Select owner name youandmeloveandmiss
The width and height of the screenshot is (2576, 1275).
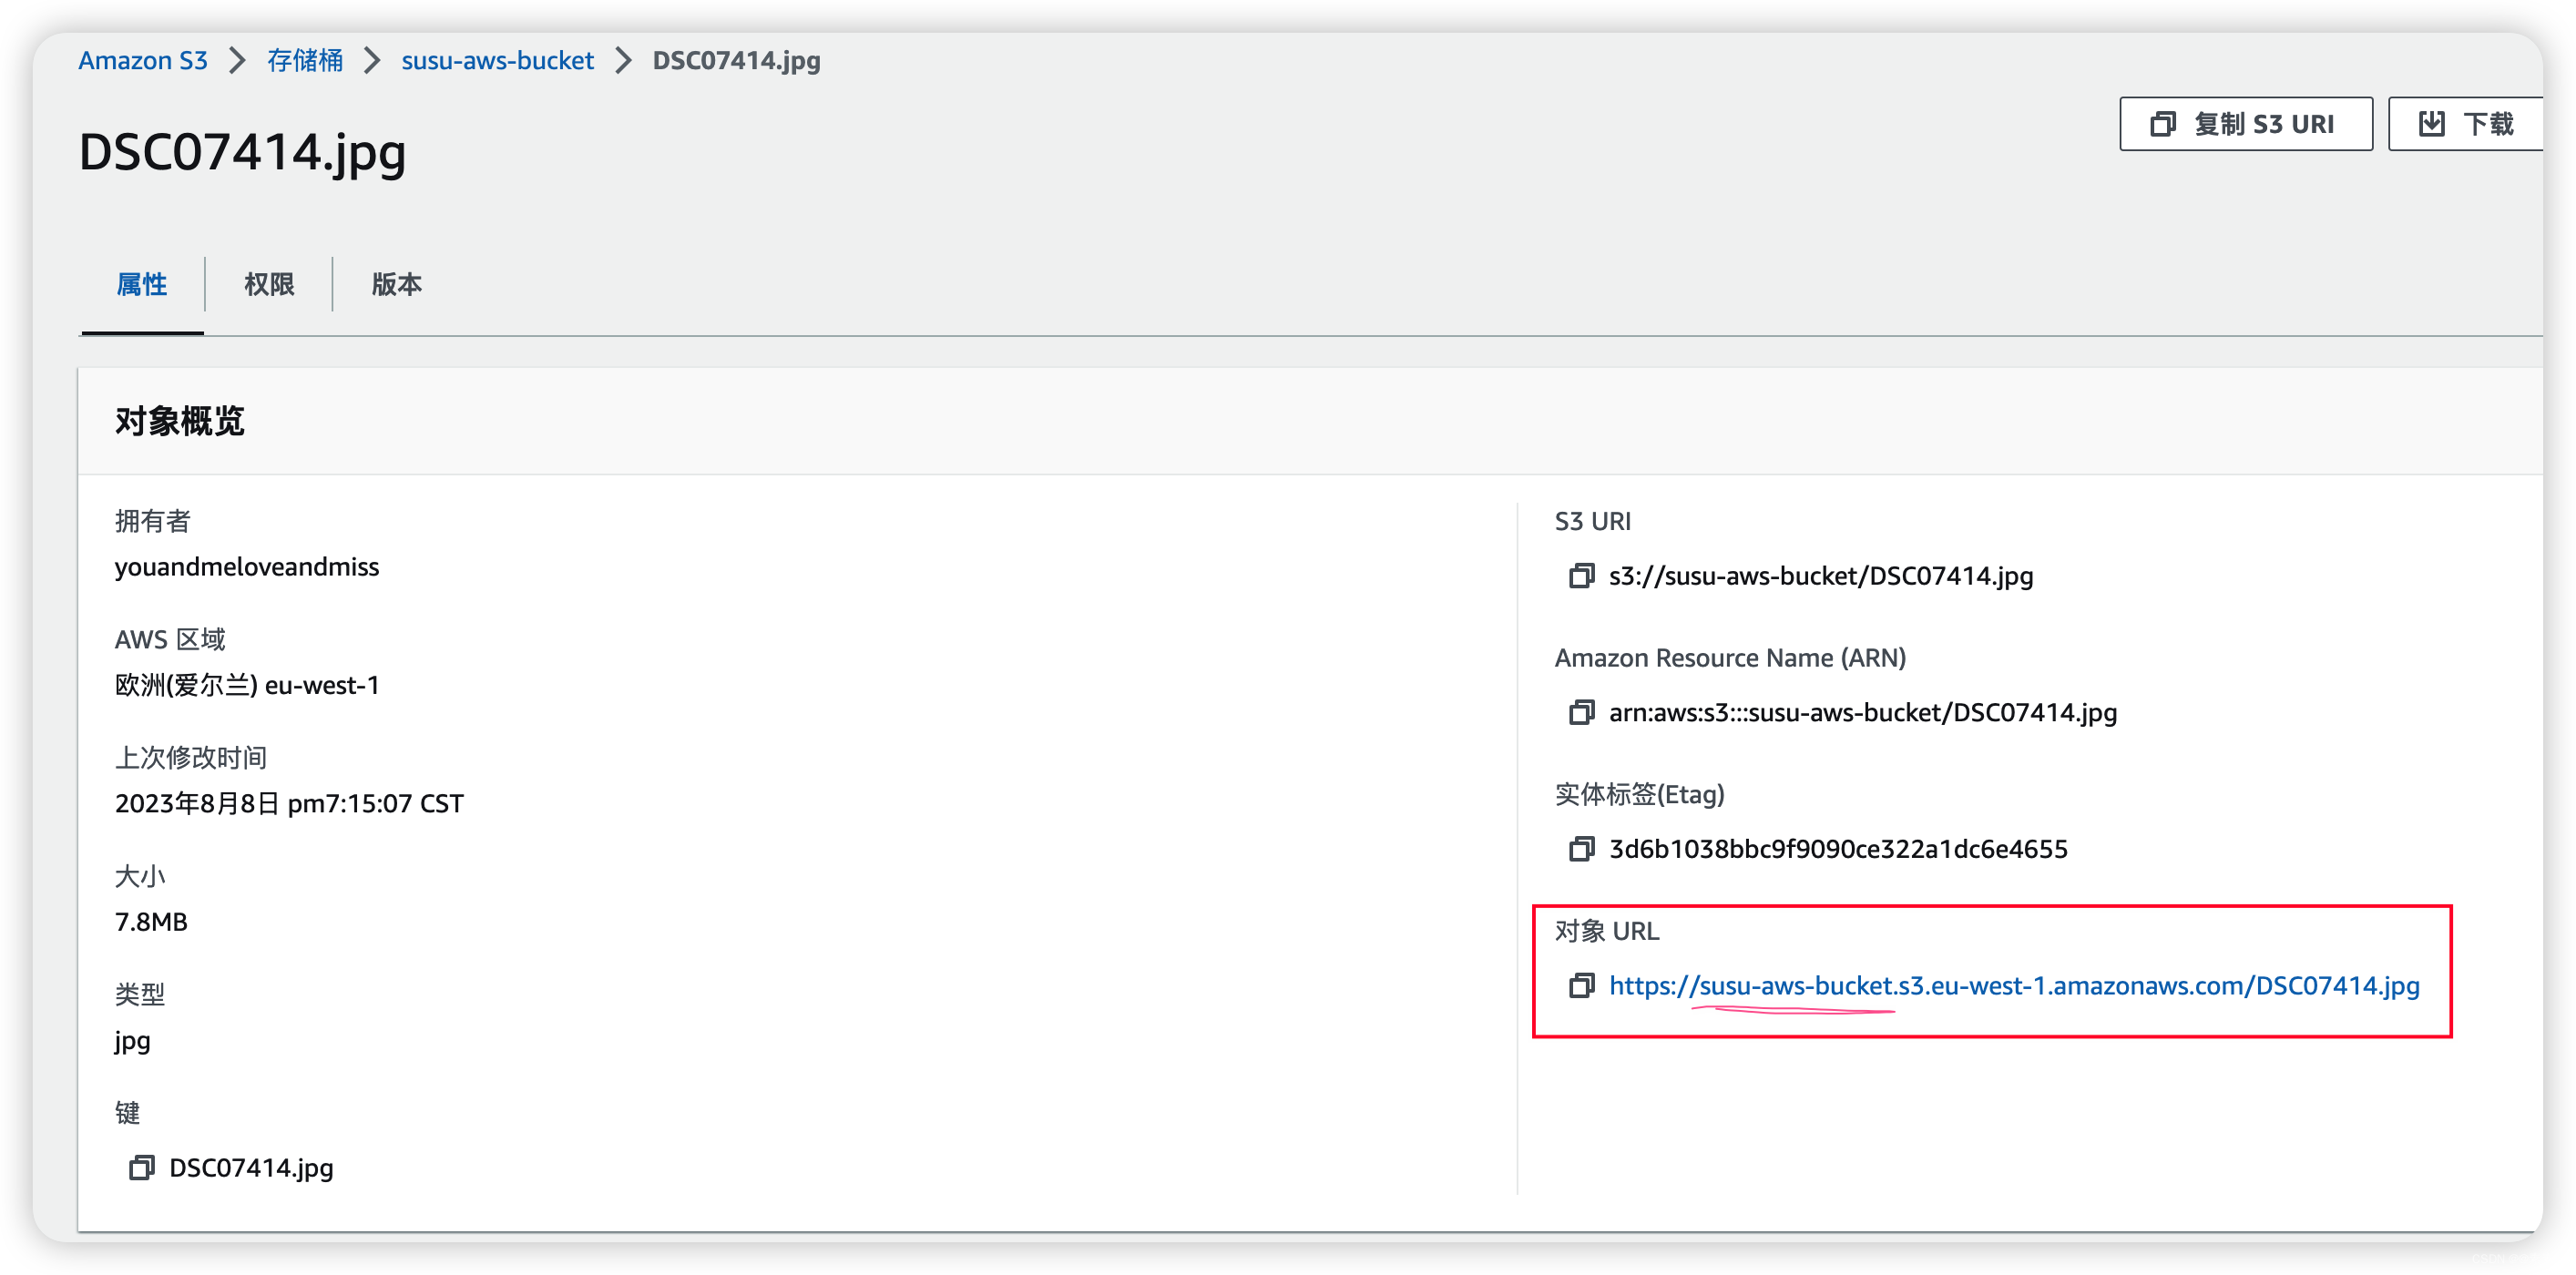click(x=247, y=567)
